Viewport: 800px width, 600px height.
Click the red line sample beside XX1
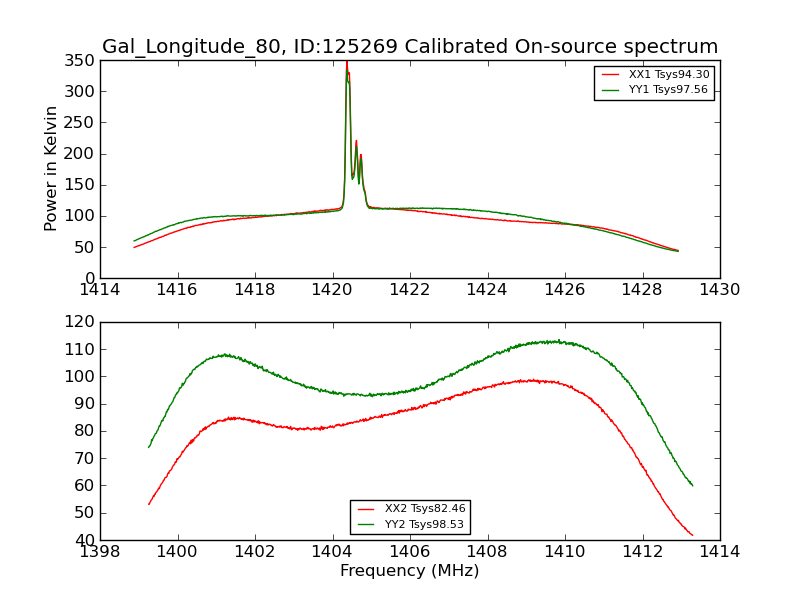click(x=610, y=75)
